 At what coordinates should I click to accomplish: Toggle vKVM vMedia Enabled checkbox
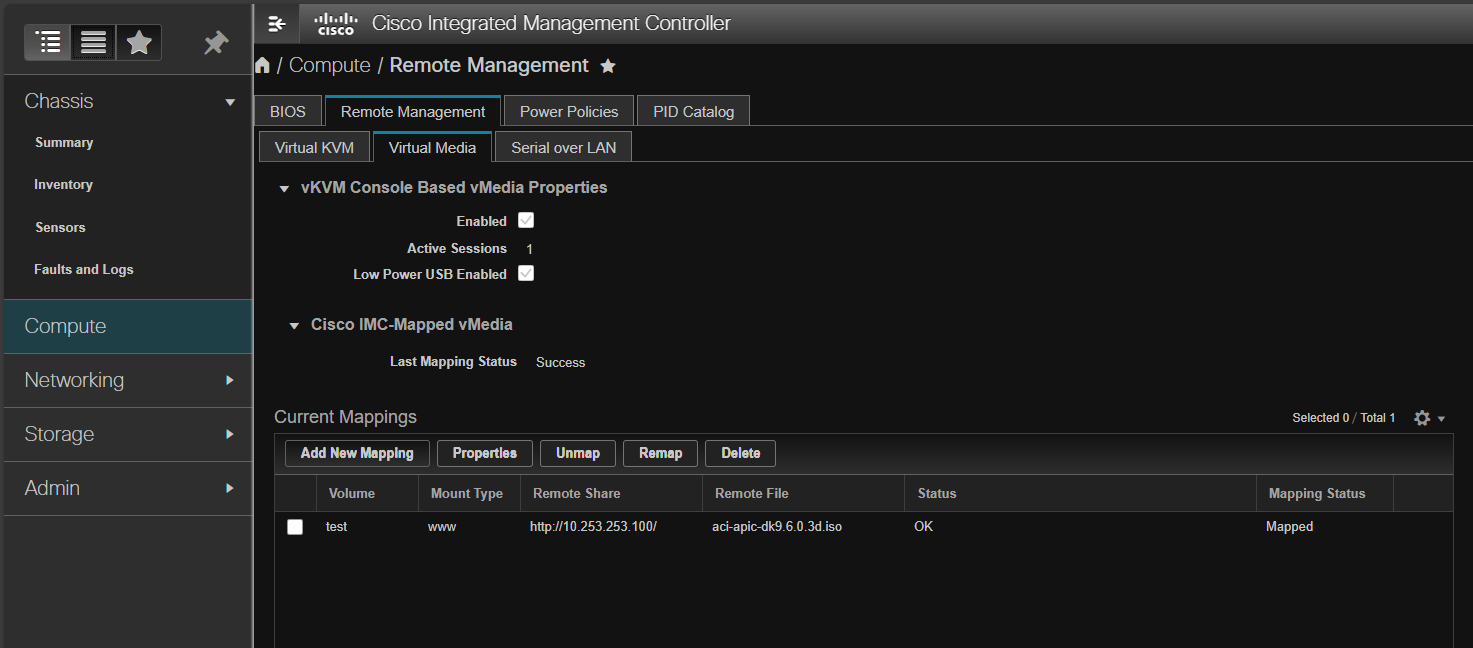click(526, 221)
